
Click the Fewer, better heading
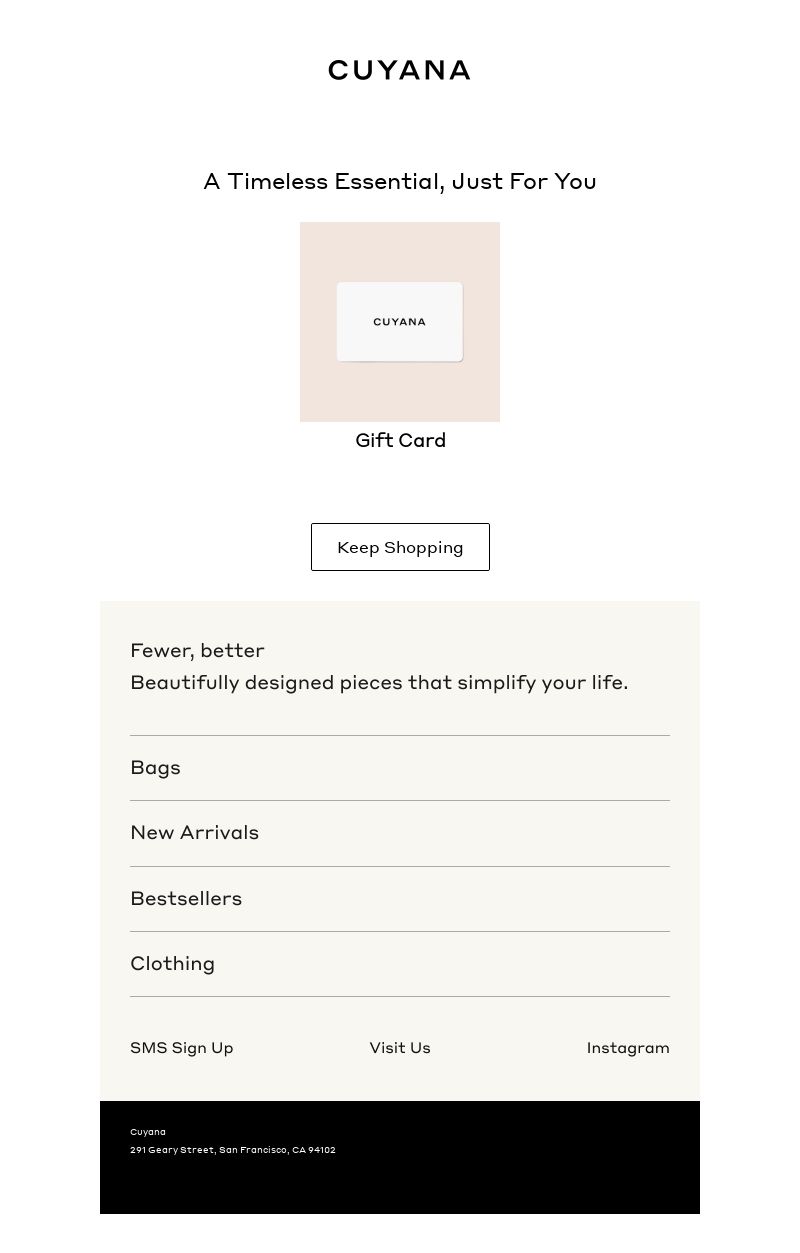[x=197, y=651]
